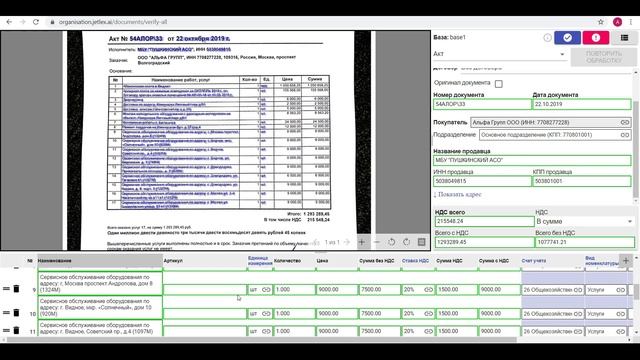Edit the ИНН продавца field
640x360 pixels.
(x=482, y=181)
